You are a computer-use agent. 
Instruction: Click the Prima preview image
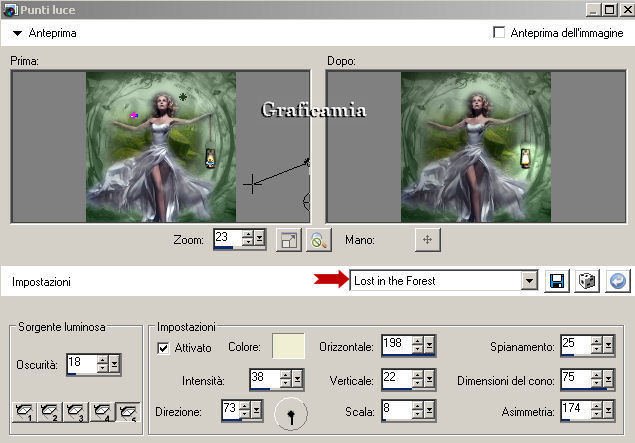click(161, 147)
